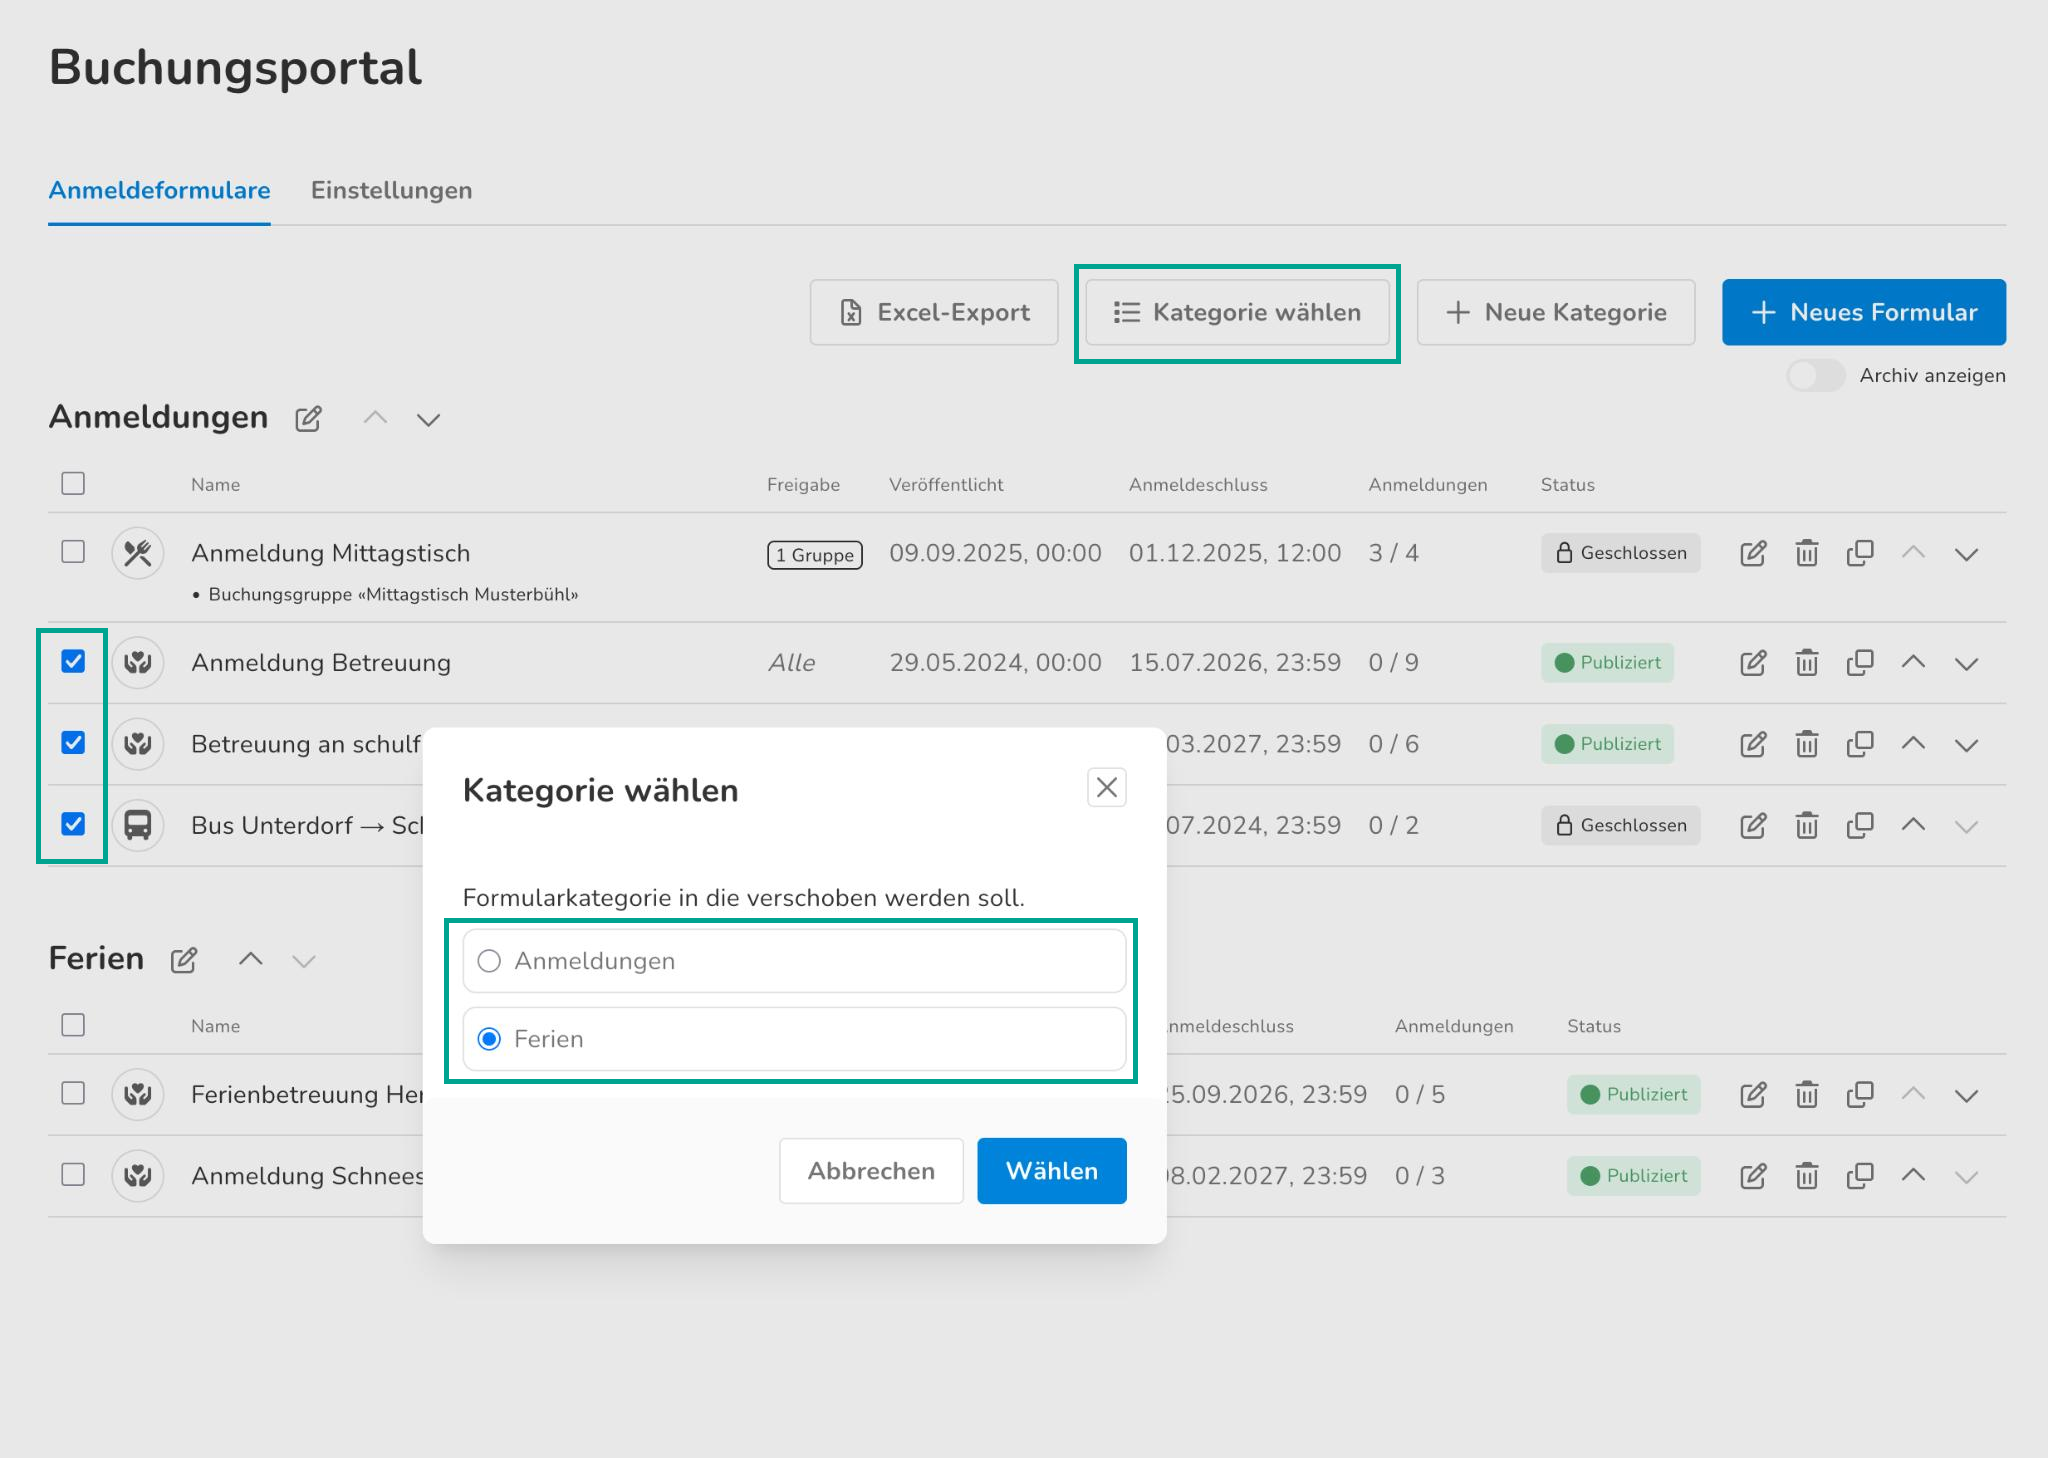Image resolution: width=2048 pixels, height=1458 pixels.
Task: Move Betreuung an schulf up
Action: coord(1913,743)
